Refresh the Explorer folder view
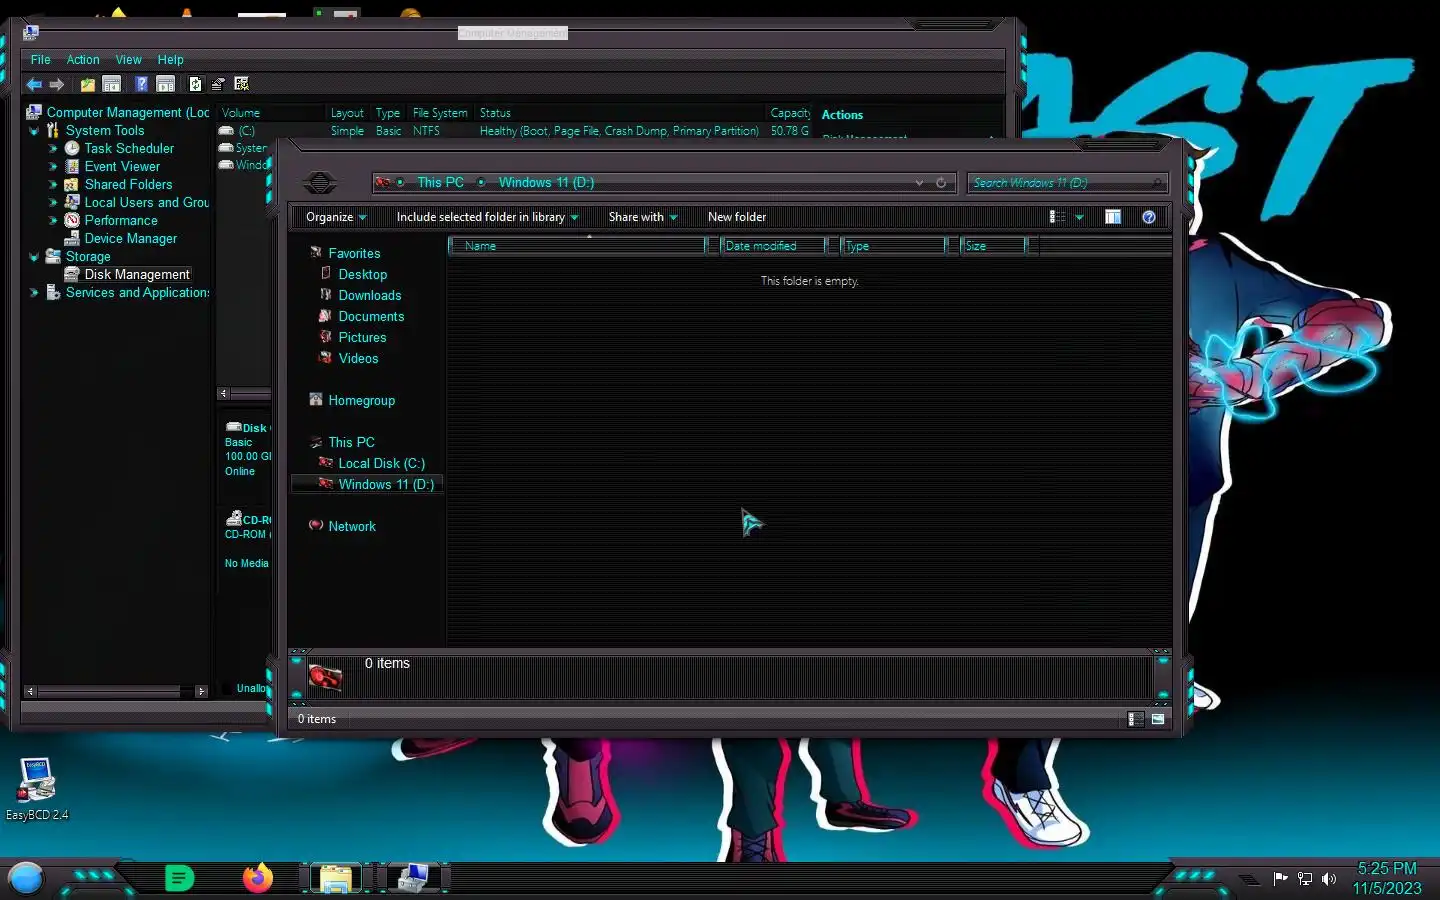The image size is (1440, 900). click(941, 183)
